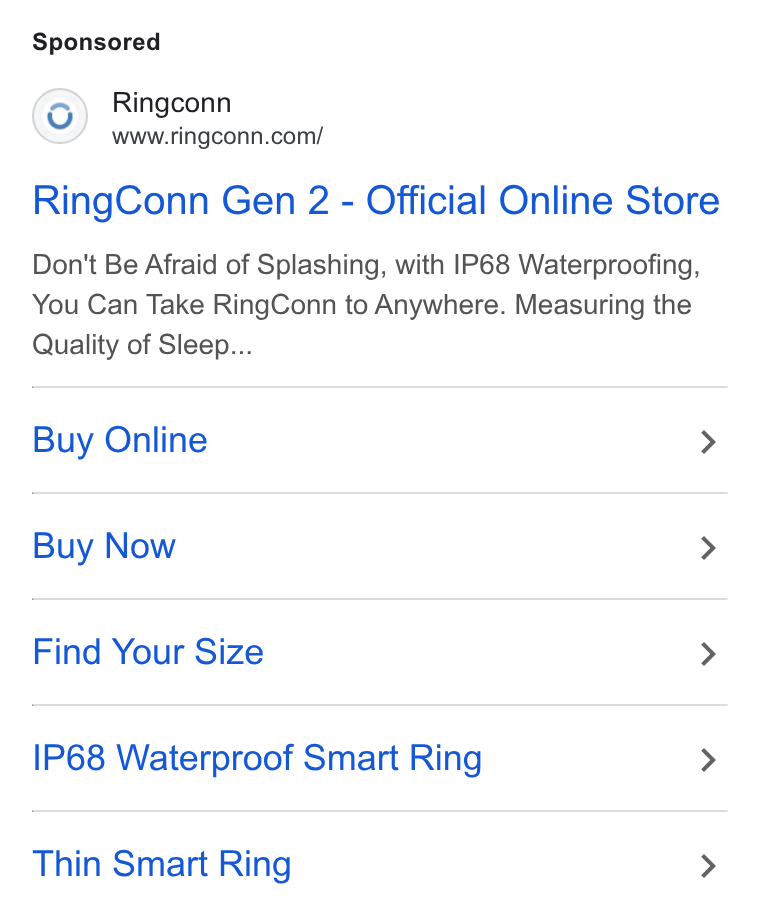Click 'Official Online Store' in the ad headline
Image resolution: width=760 pixels, height=916 pixels.
pyautogui.click(x=543, y=200)
